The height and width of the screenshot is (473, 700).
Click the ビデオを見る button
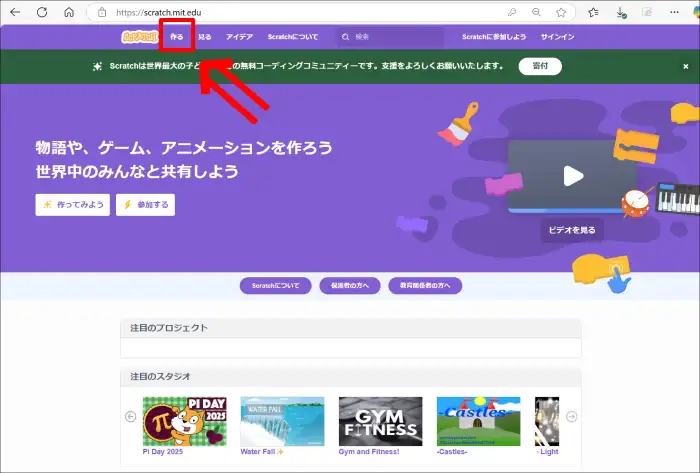[x=572, y=230]
